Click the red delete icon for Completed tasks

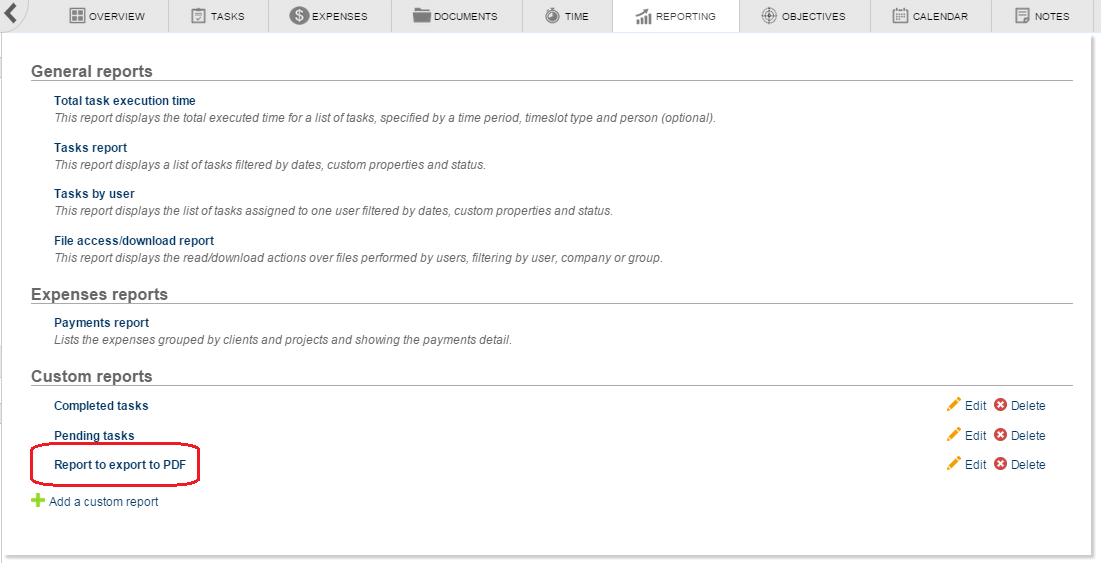click(x=1000, y=405)
